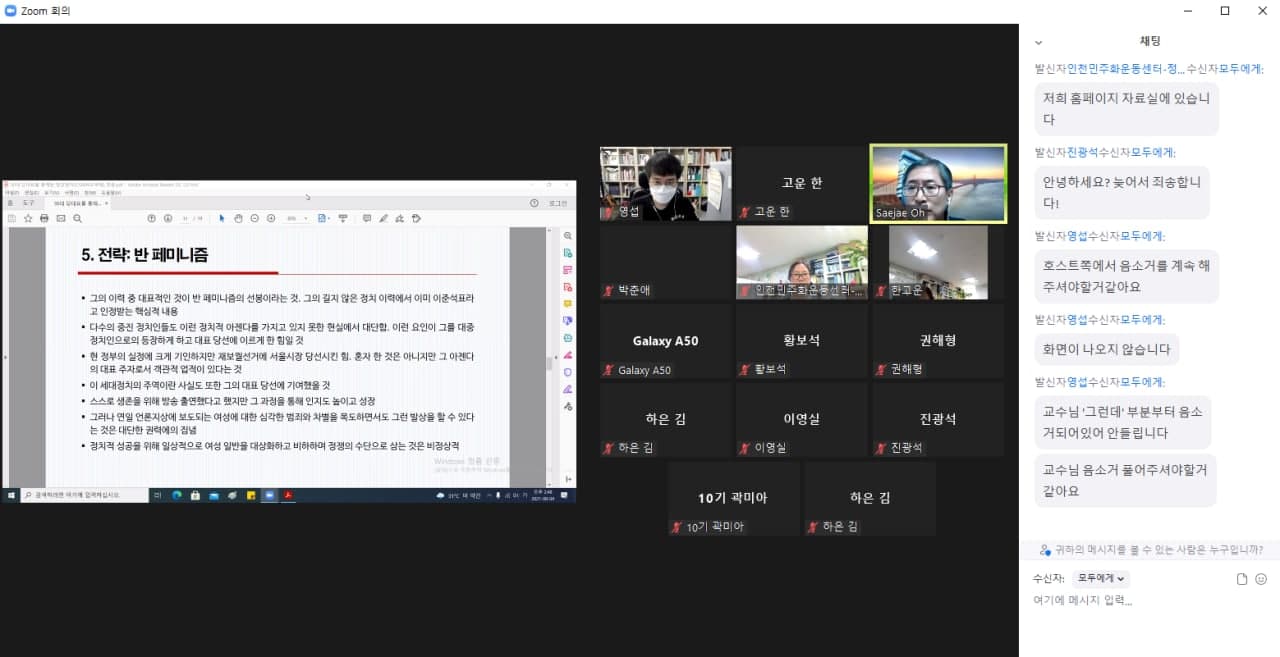1280x657 pixels.
Task: Click the 로그인 button in the PDF reader
Action: (557, 203)
